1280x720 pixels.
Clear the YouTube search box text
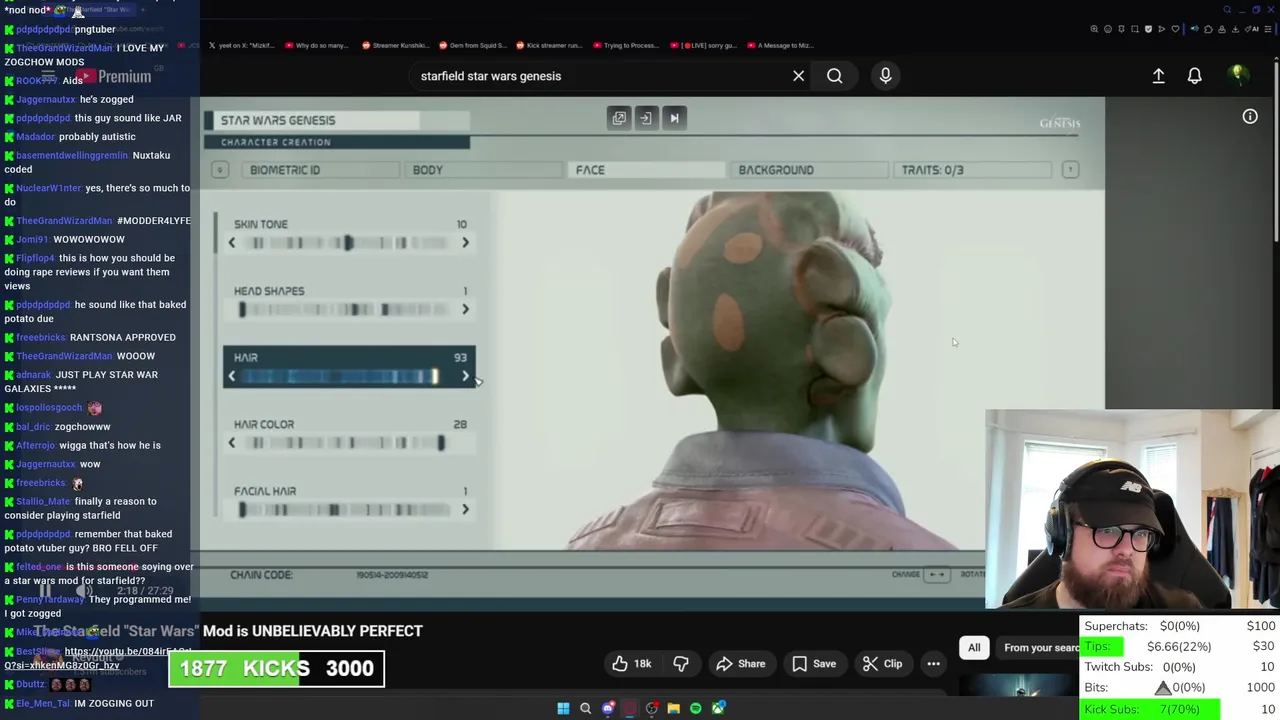pyautogui.click(x=798, y=76)
